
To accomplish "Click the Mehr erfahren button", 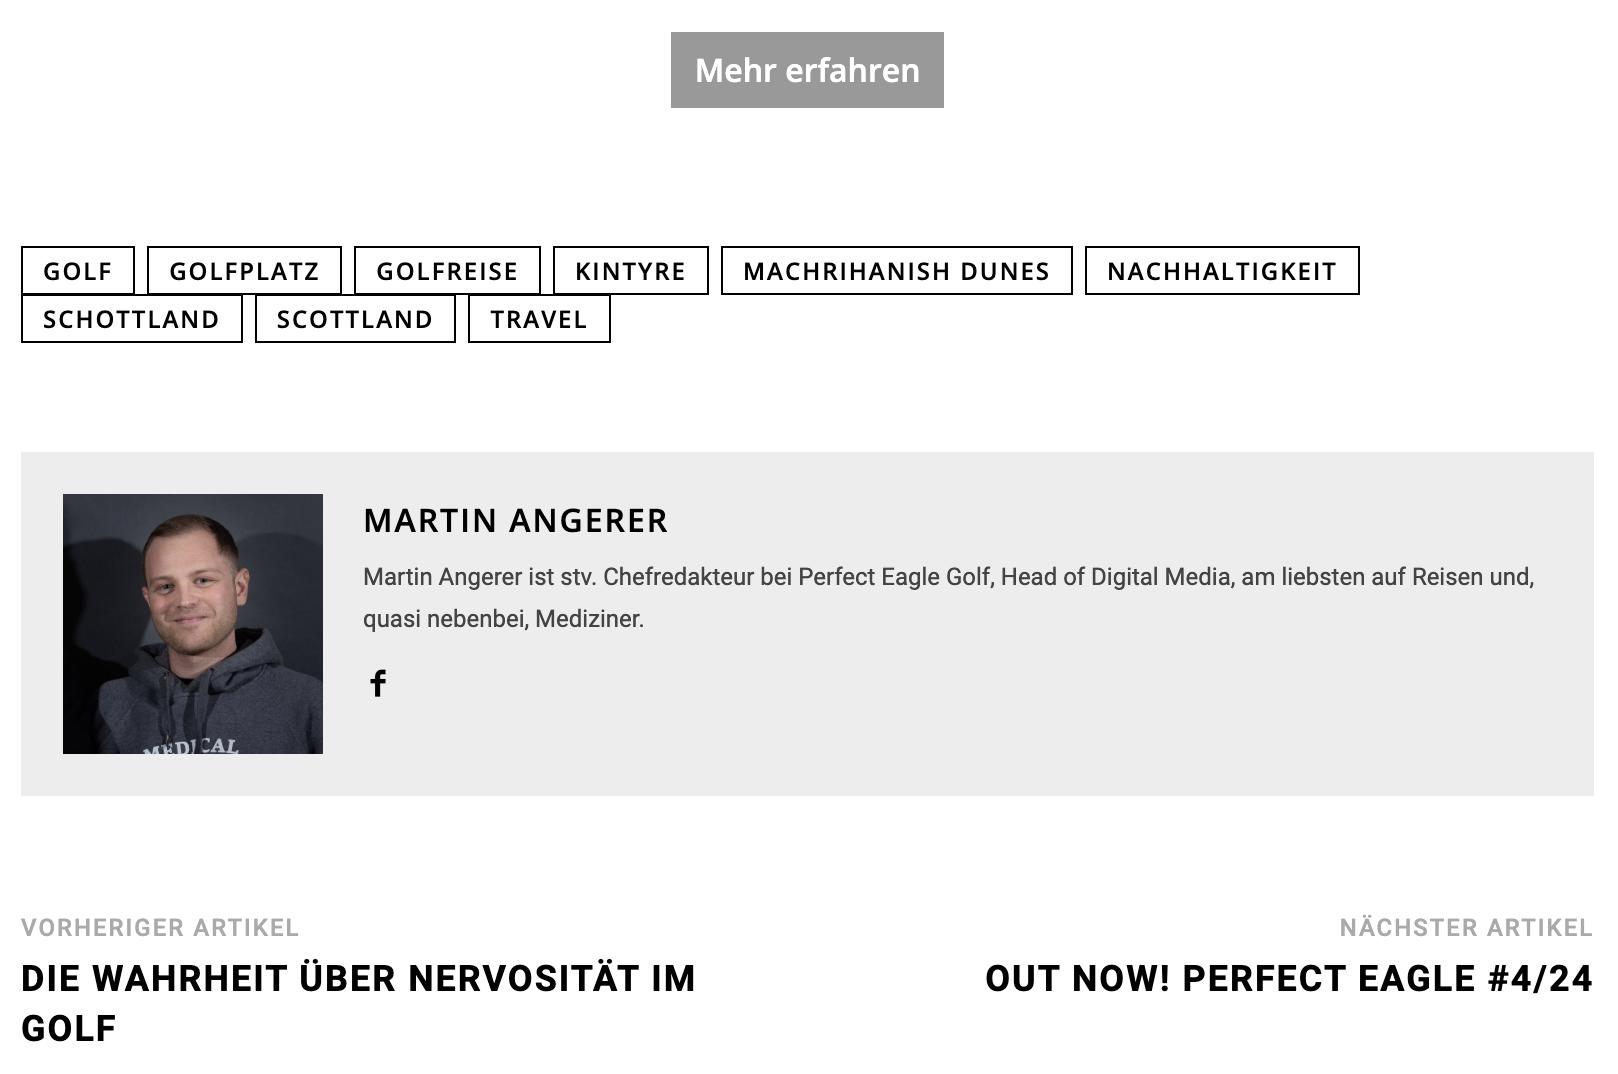I will click(x=807, y=70).
